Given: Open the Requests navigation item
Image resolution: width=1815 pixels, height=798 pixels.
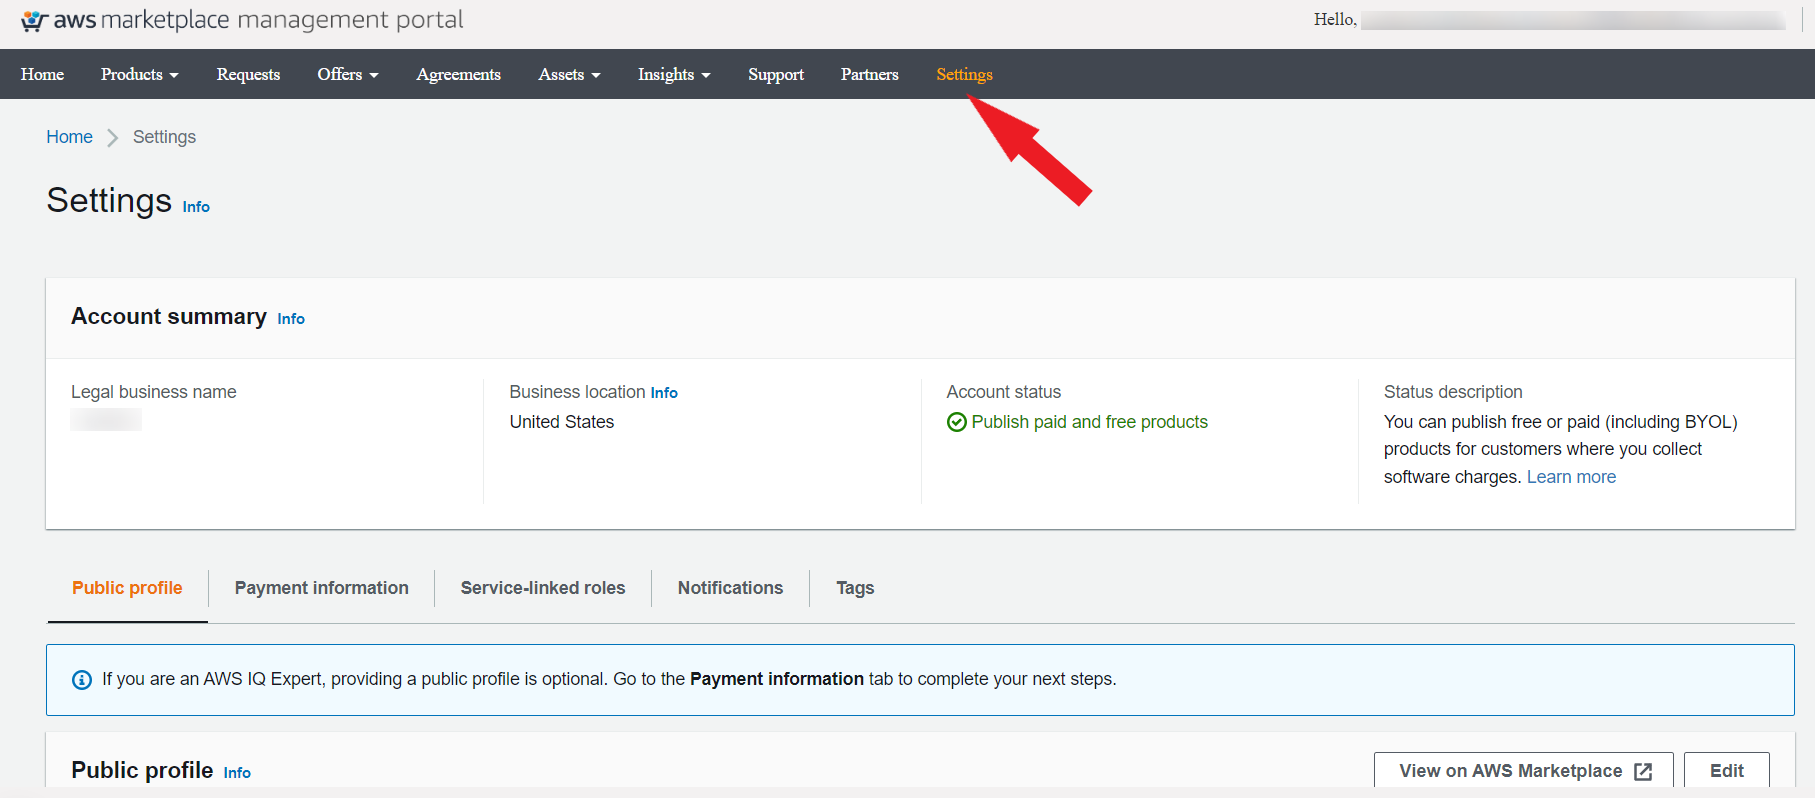Looking at the screenshot, I should coord(248,74).
